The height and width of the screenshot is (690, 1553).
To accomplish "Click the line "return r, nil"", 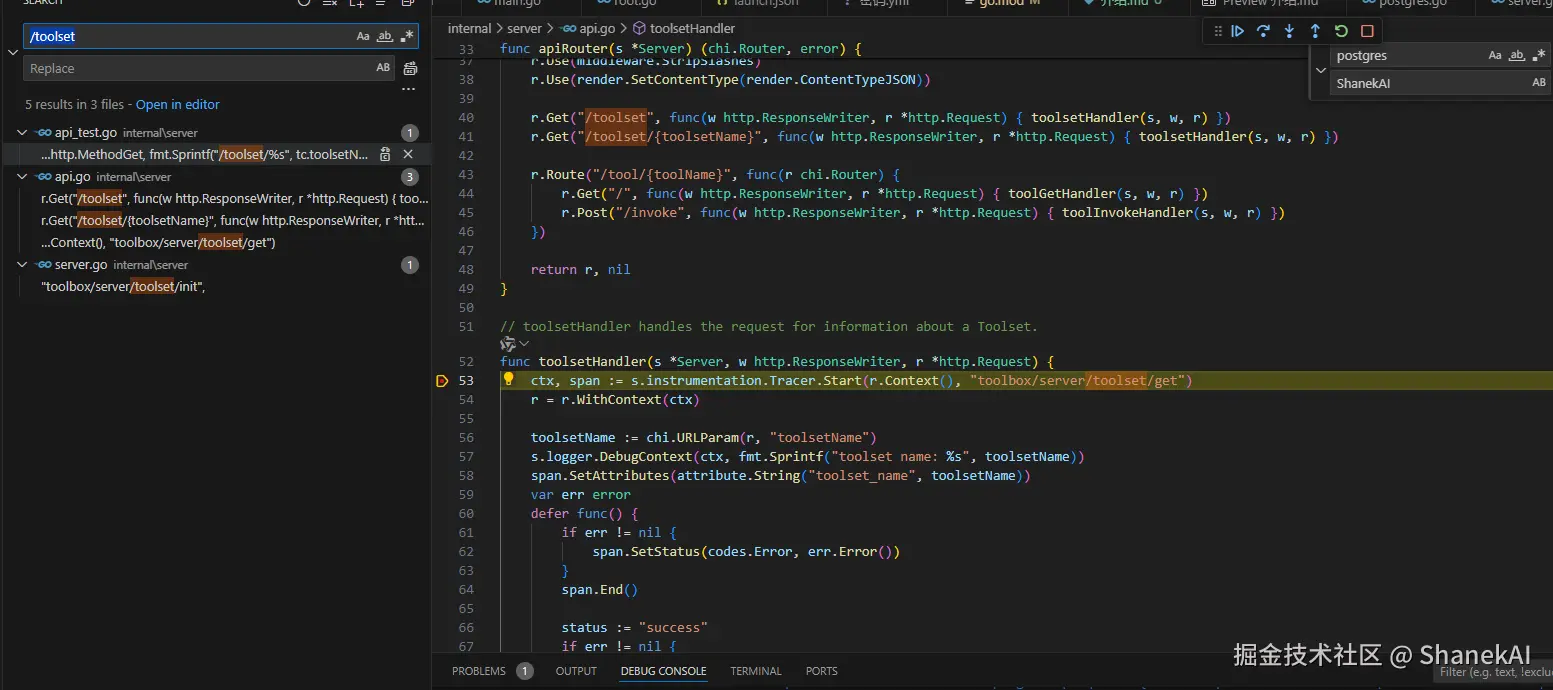I will pos(581,269).
